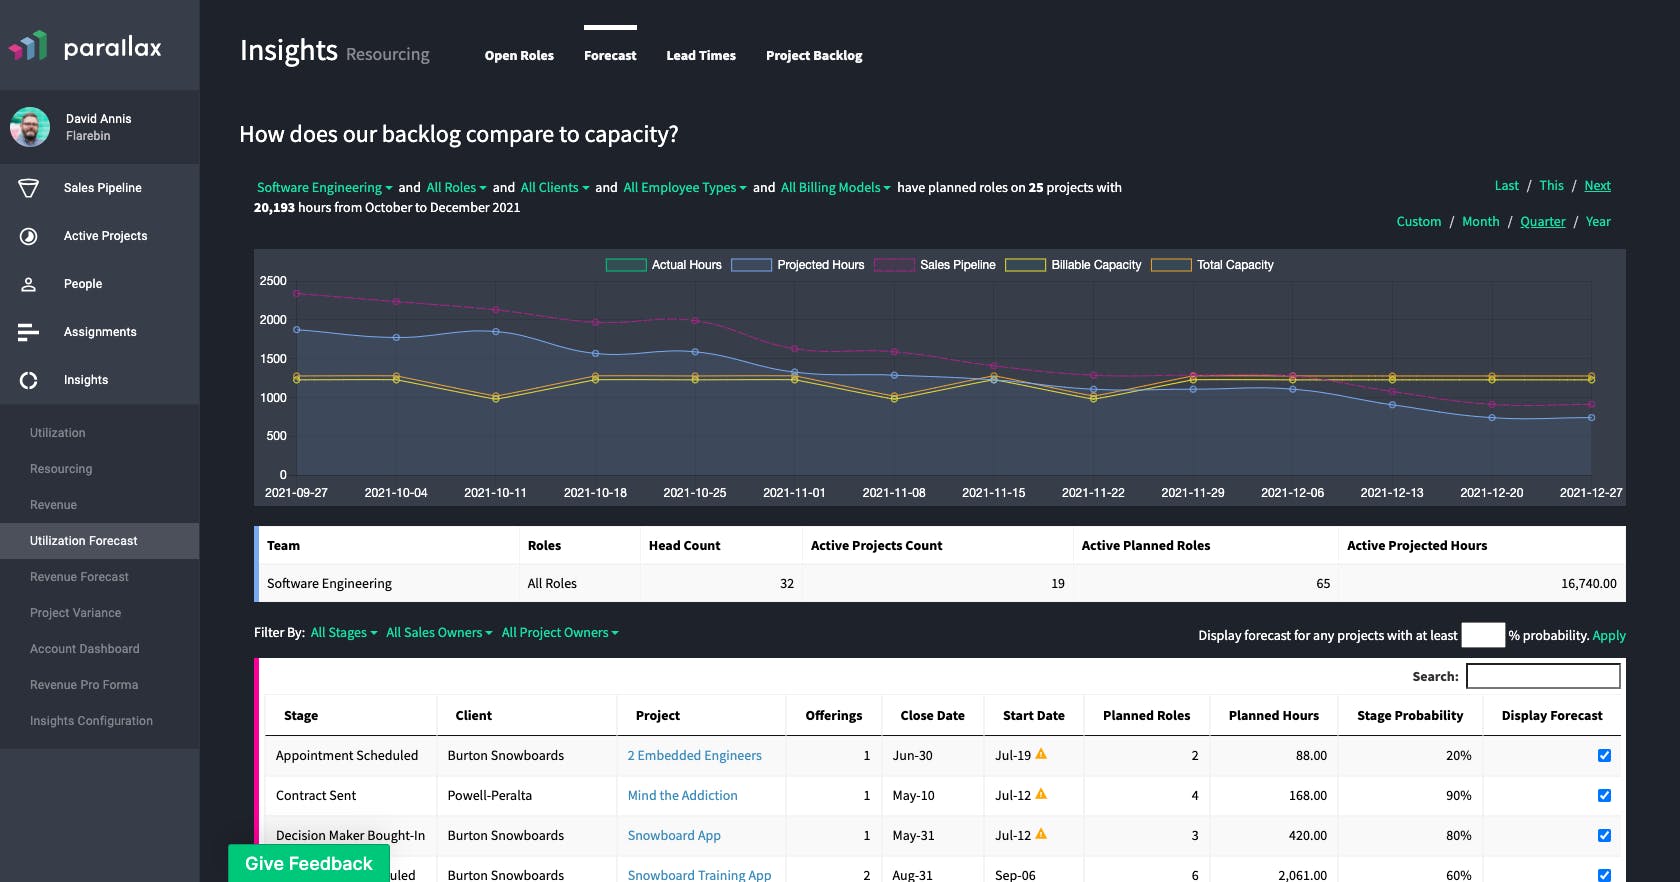Image resolution: width=1680 pixels, height=882 pixels.
Task: Click the Assignments list icon
Action: pos(29,332)
